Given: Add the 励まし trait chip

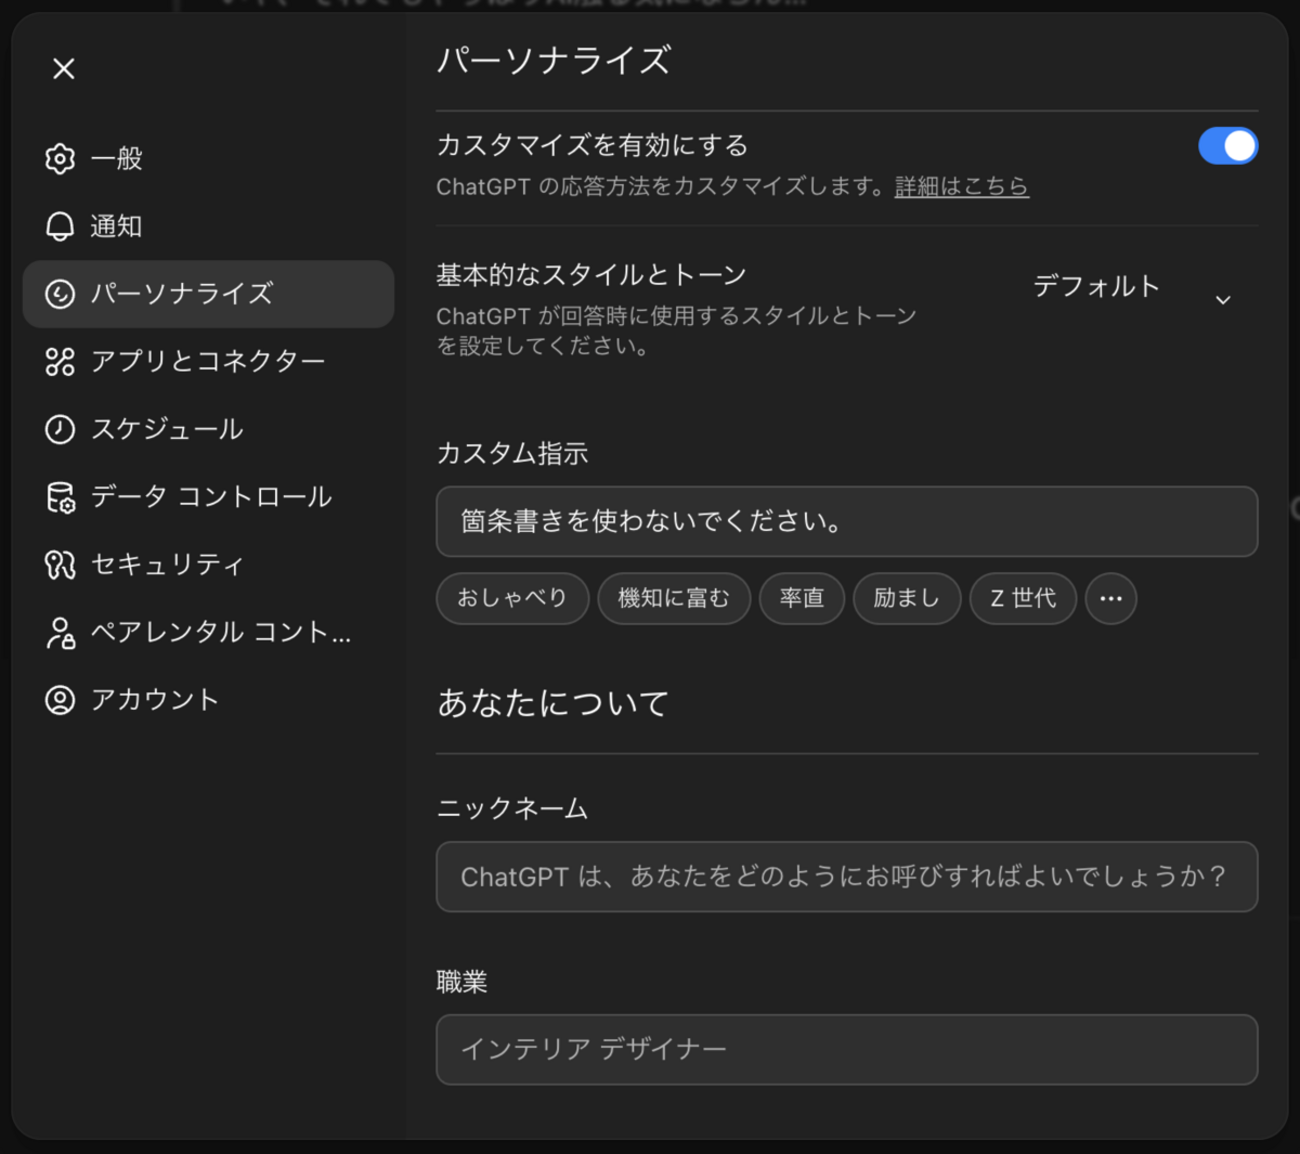Looking at the screenshot, I should coord(907,598).
